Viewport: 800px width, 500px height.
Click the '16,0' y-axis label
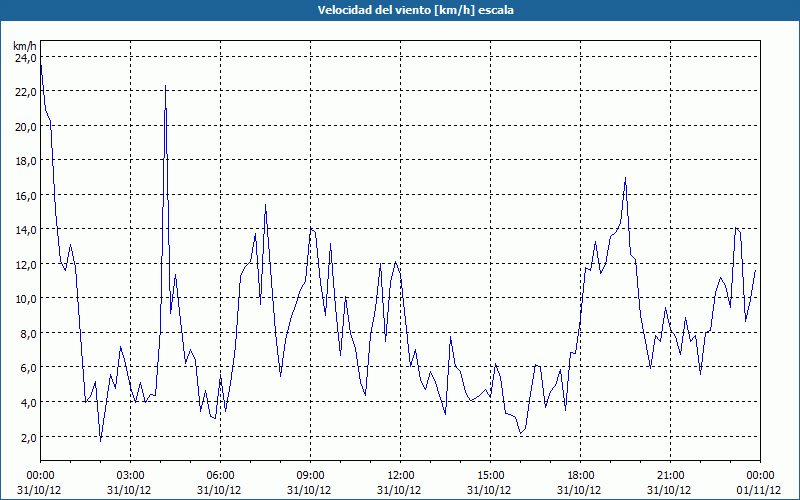(26, 196)
